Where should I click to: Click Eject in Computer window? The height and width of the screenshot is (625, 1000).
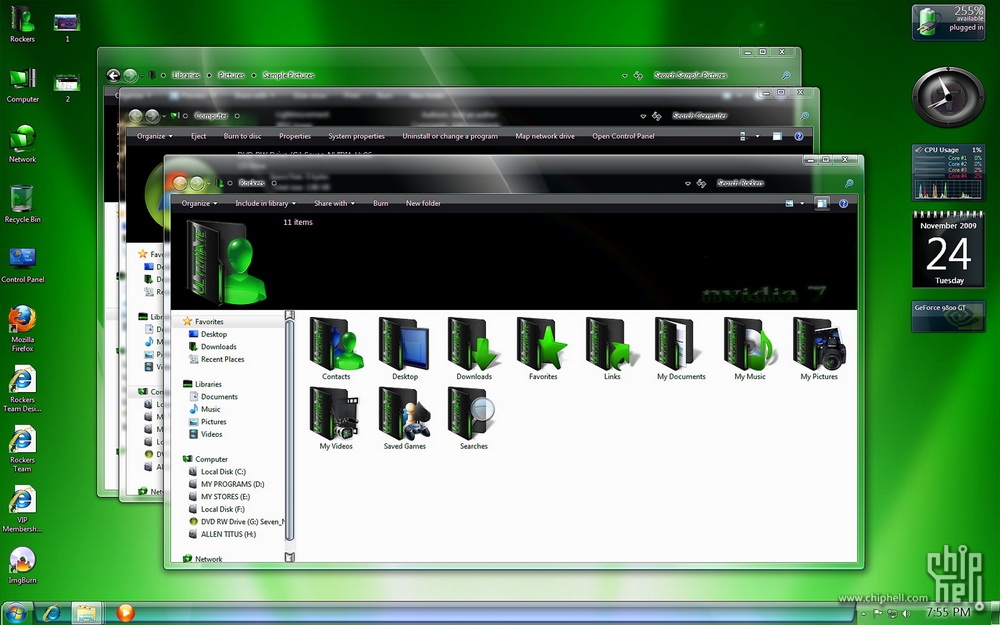click(198, 136)
